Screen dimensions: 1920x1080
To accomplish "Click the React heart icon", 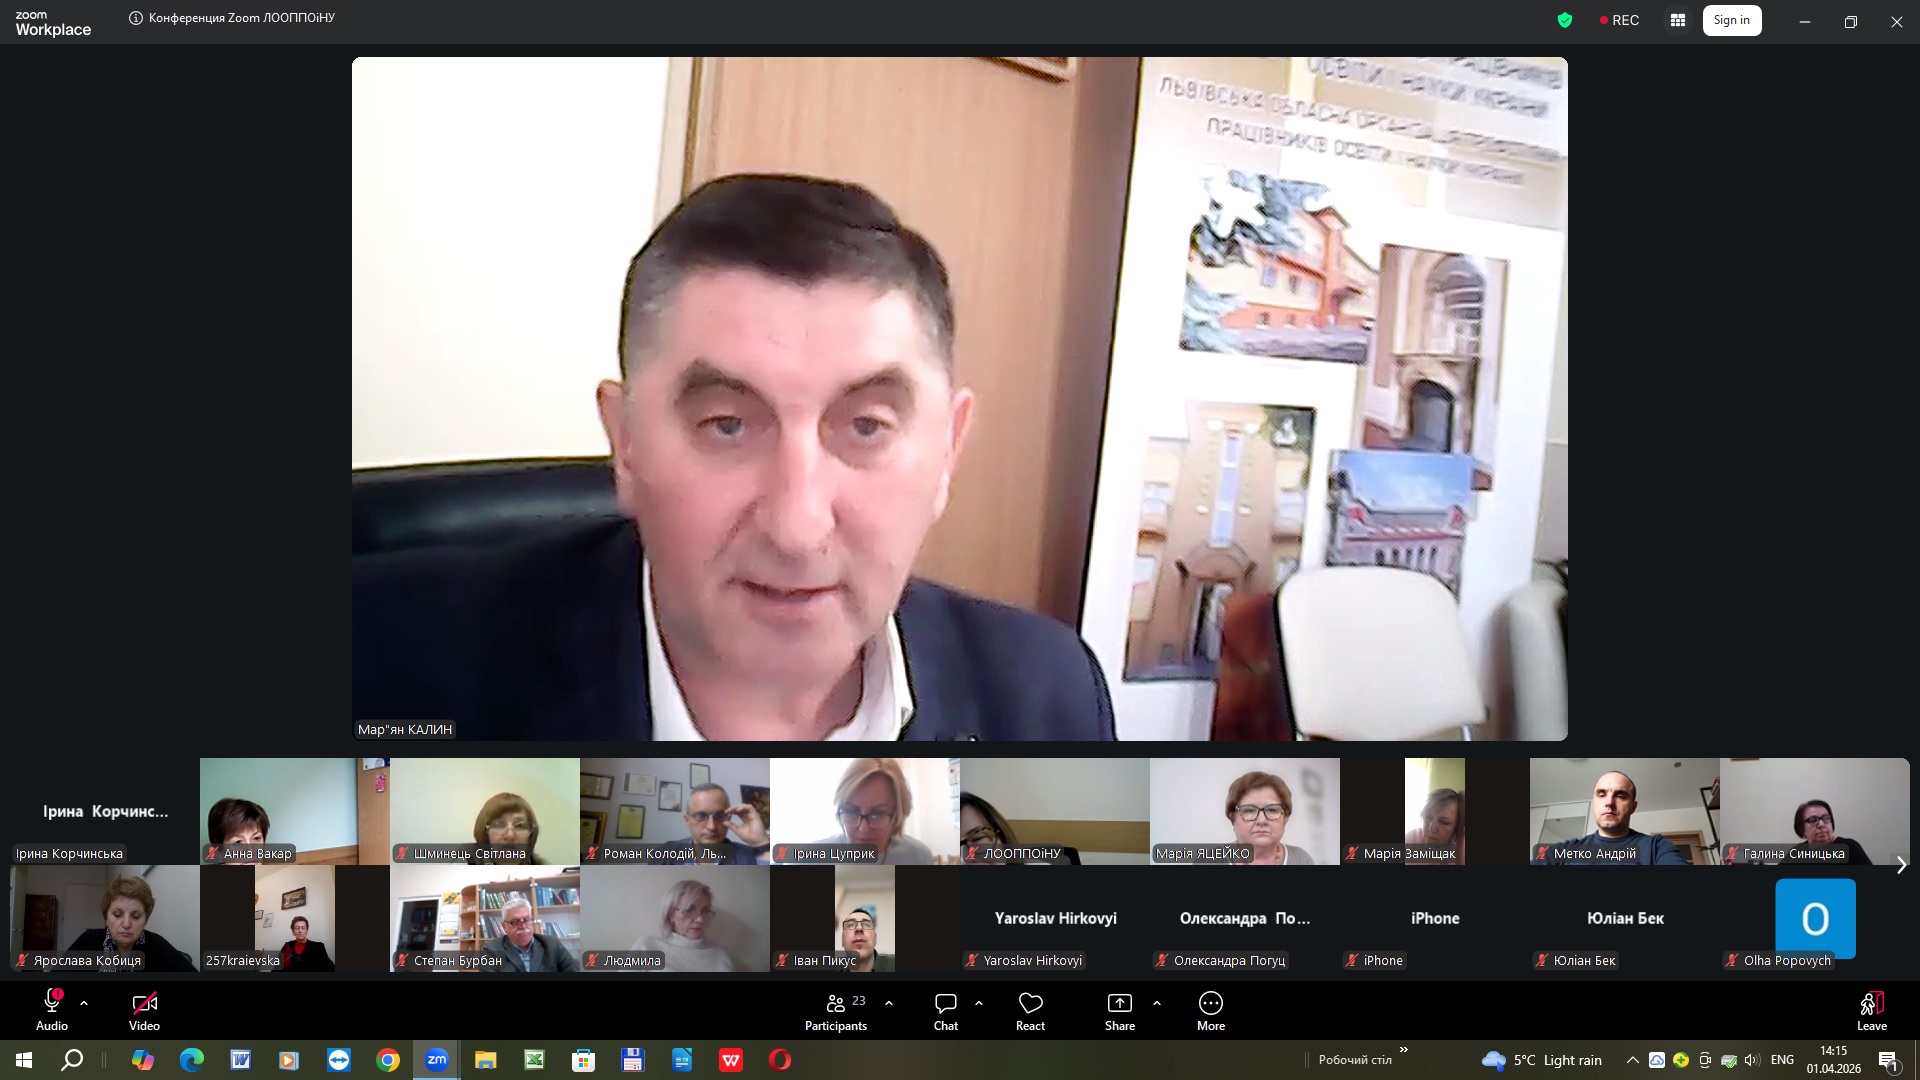I will click(x=1030, y=1004).
